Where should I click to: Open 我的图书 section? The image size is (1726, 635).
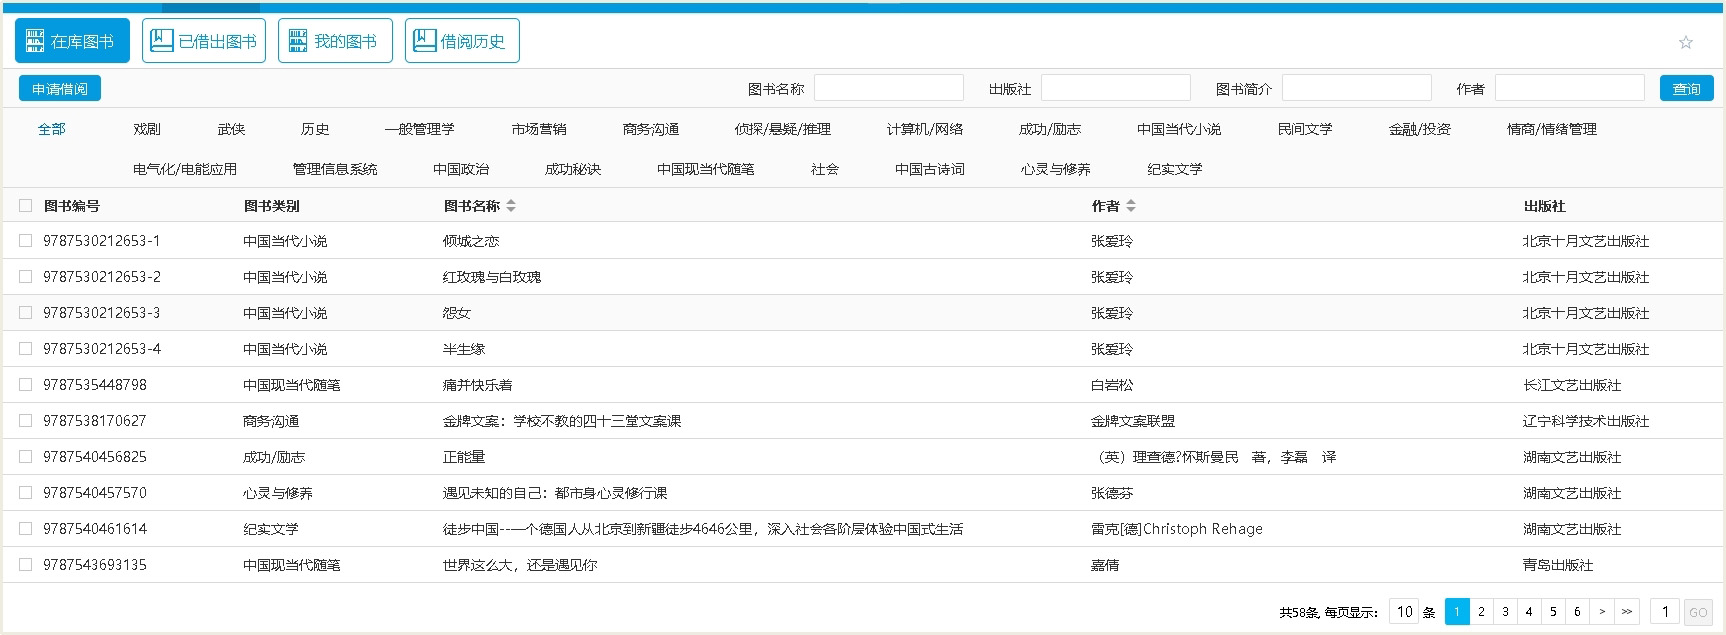point(335,41)
